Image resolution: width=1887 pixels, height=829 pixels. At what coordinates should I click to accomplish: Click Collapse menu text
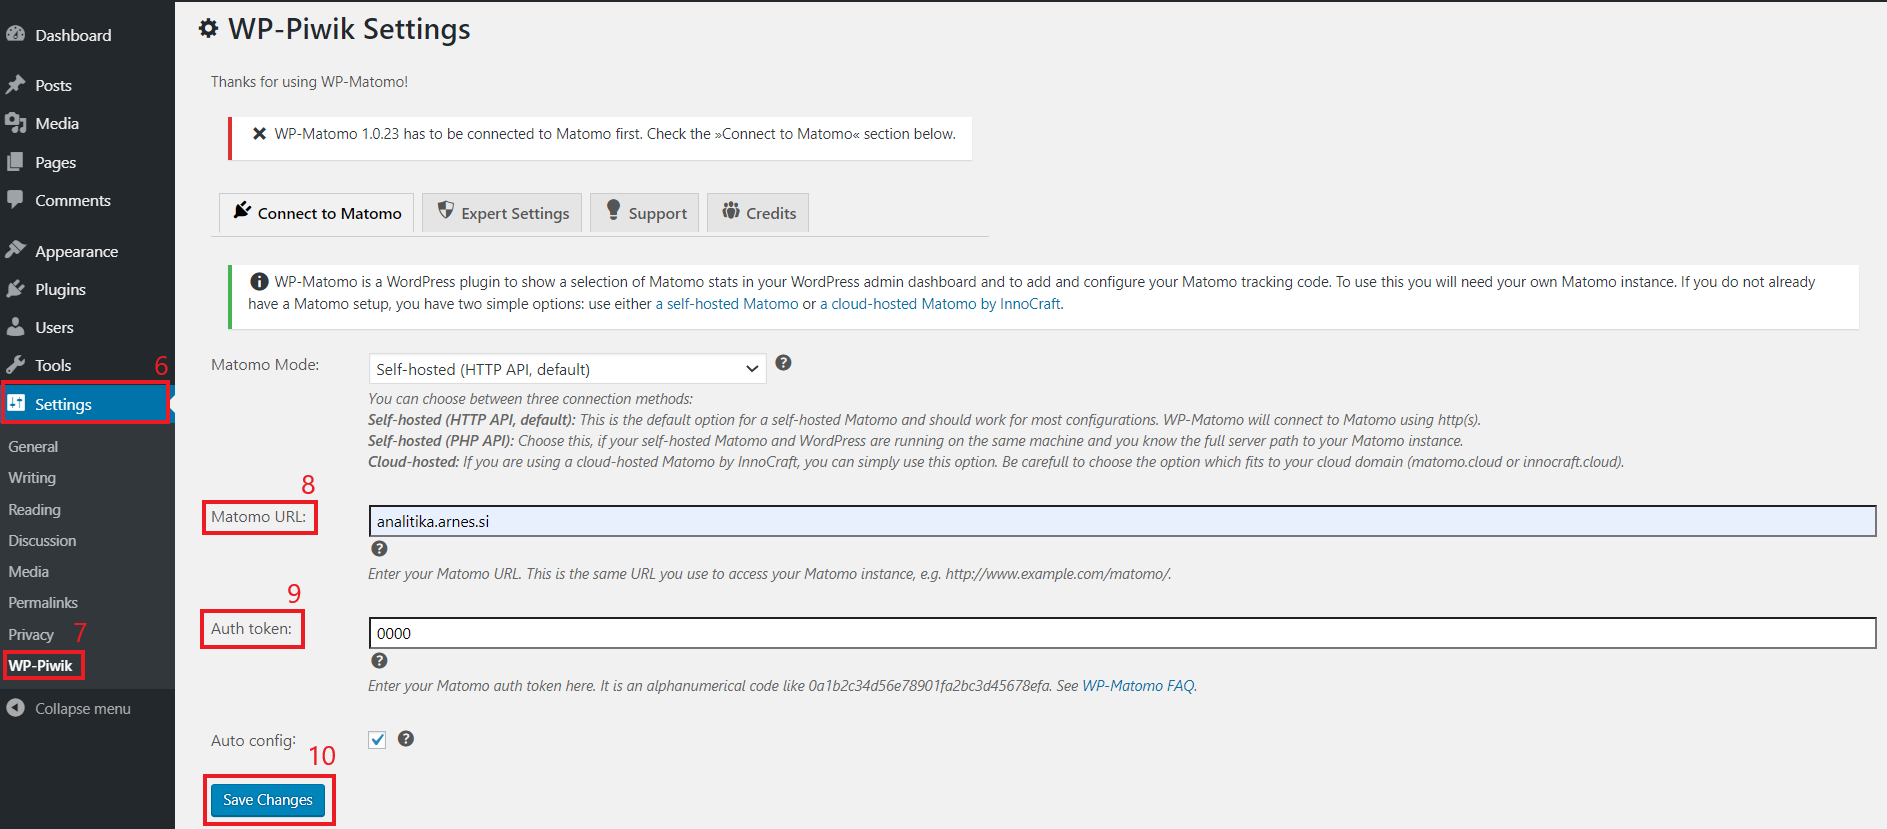83,708
